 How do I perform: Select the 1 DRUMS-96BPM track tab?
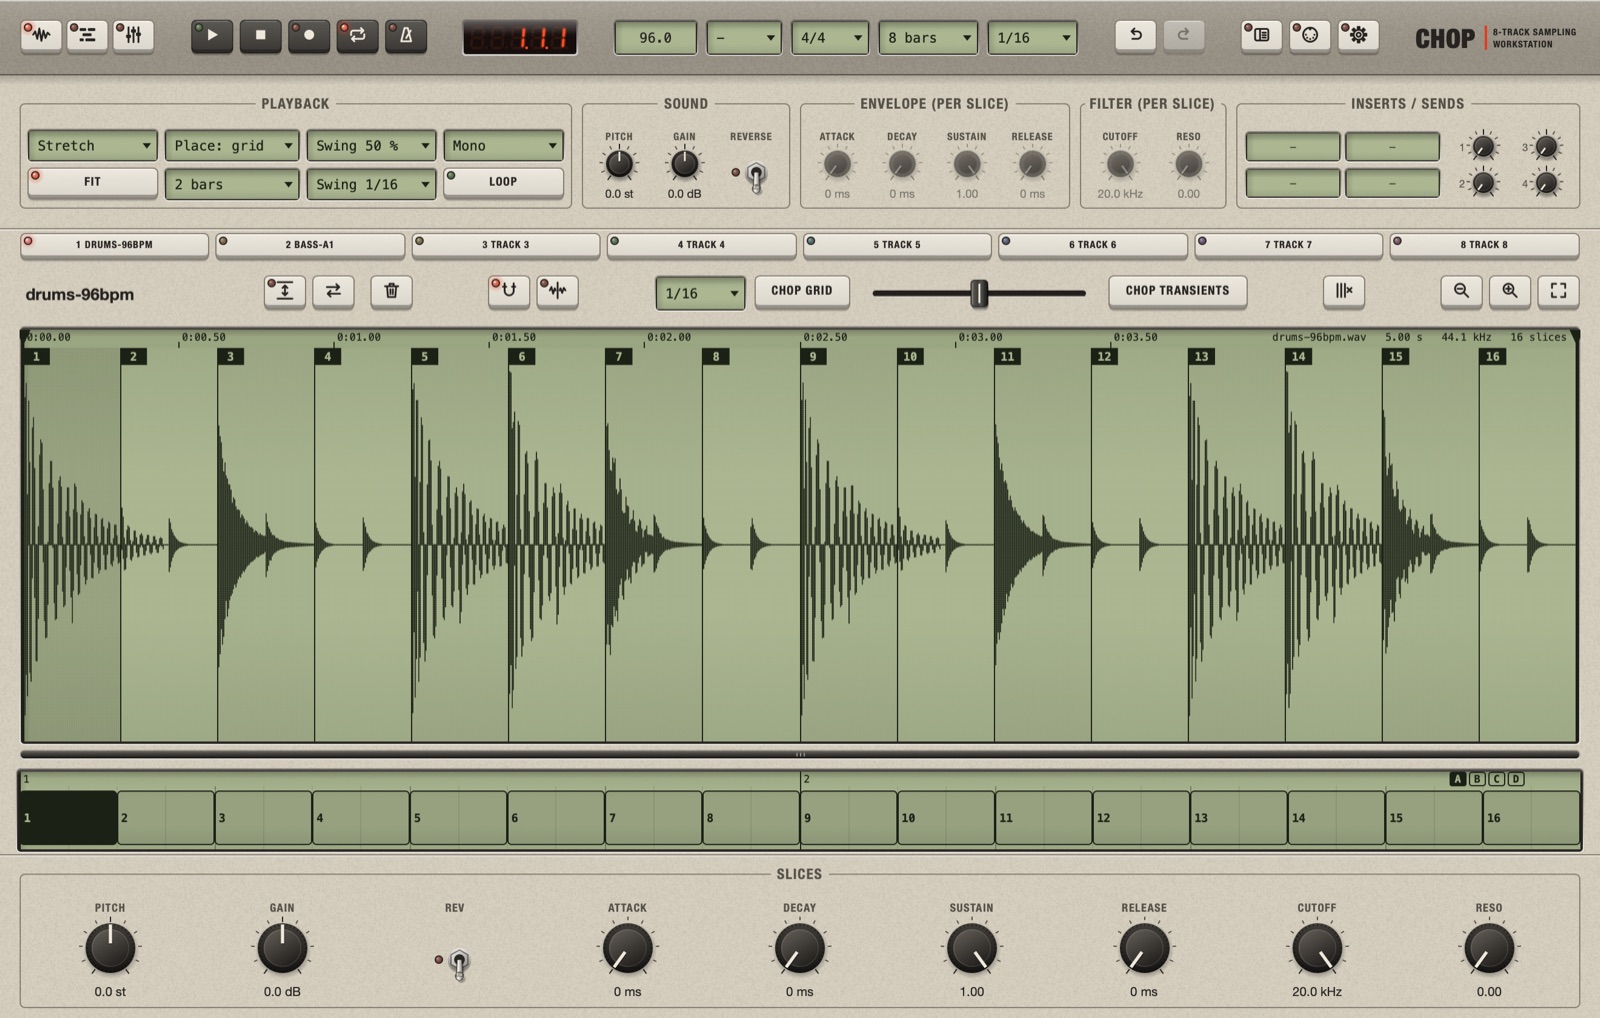point(114,245)
